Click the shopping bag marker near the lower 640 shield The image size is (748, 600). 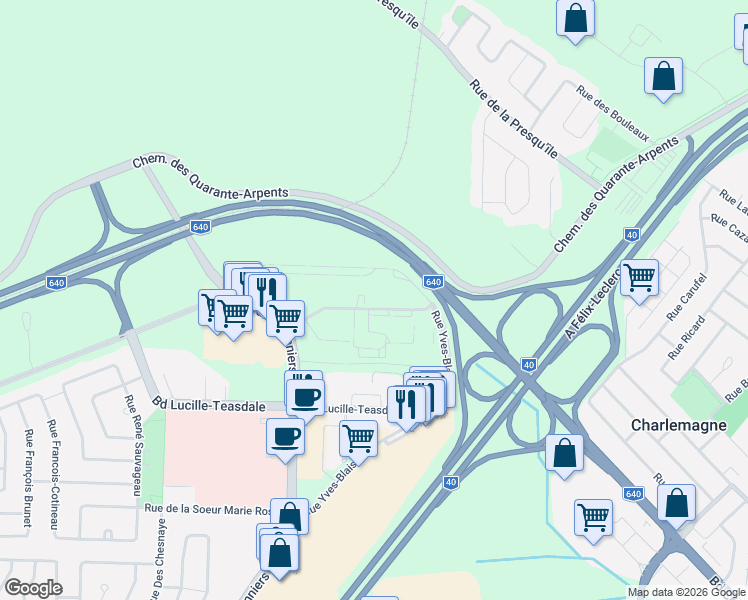coord(676,505)
